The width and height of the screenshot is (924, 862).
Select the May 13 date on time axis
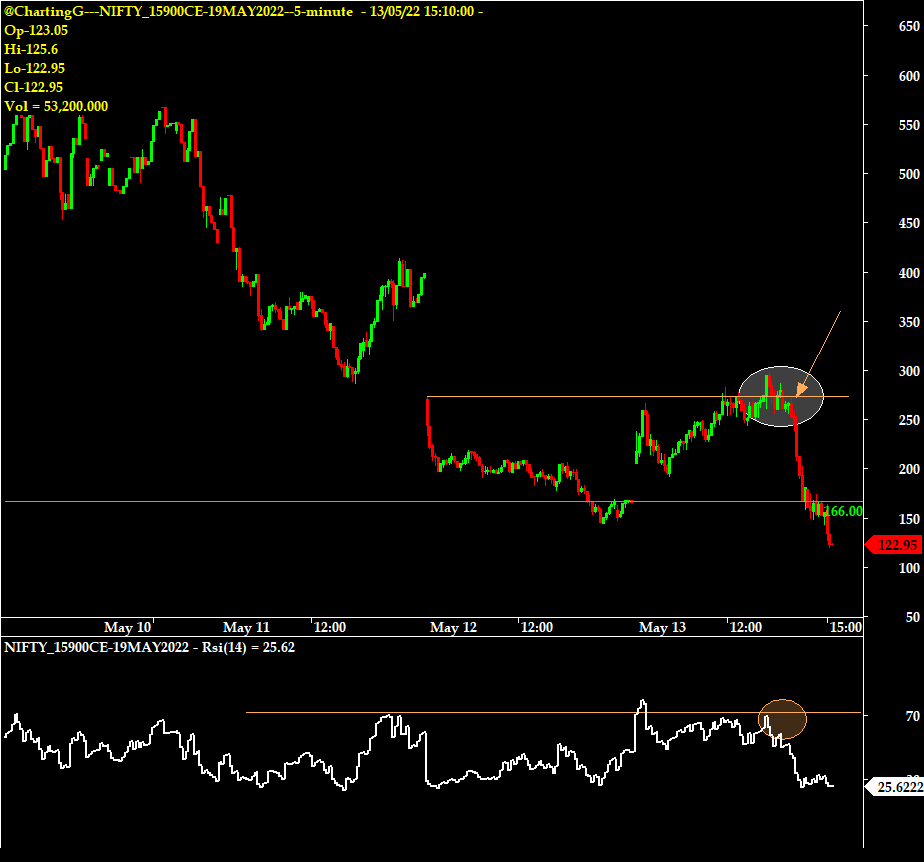coord(662,627)
